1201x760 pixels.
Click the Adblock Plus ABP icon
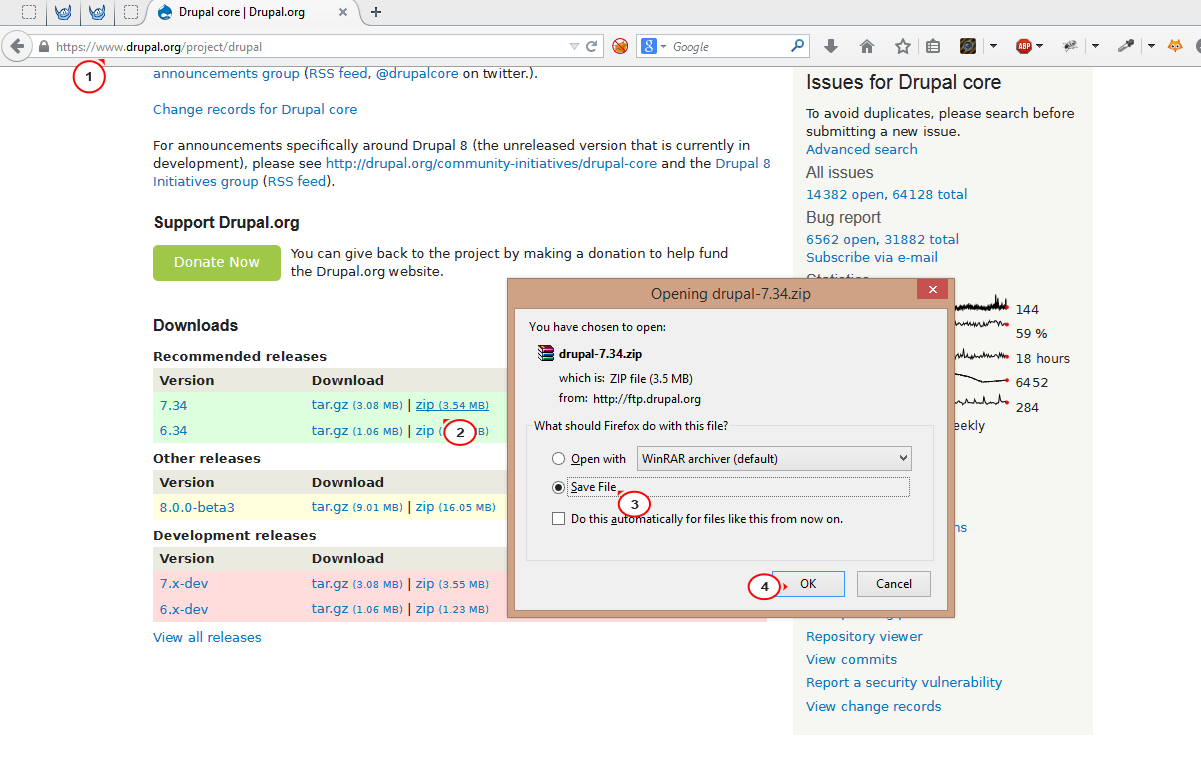click(x=1024, y=46)
